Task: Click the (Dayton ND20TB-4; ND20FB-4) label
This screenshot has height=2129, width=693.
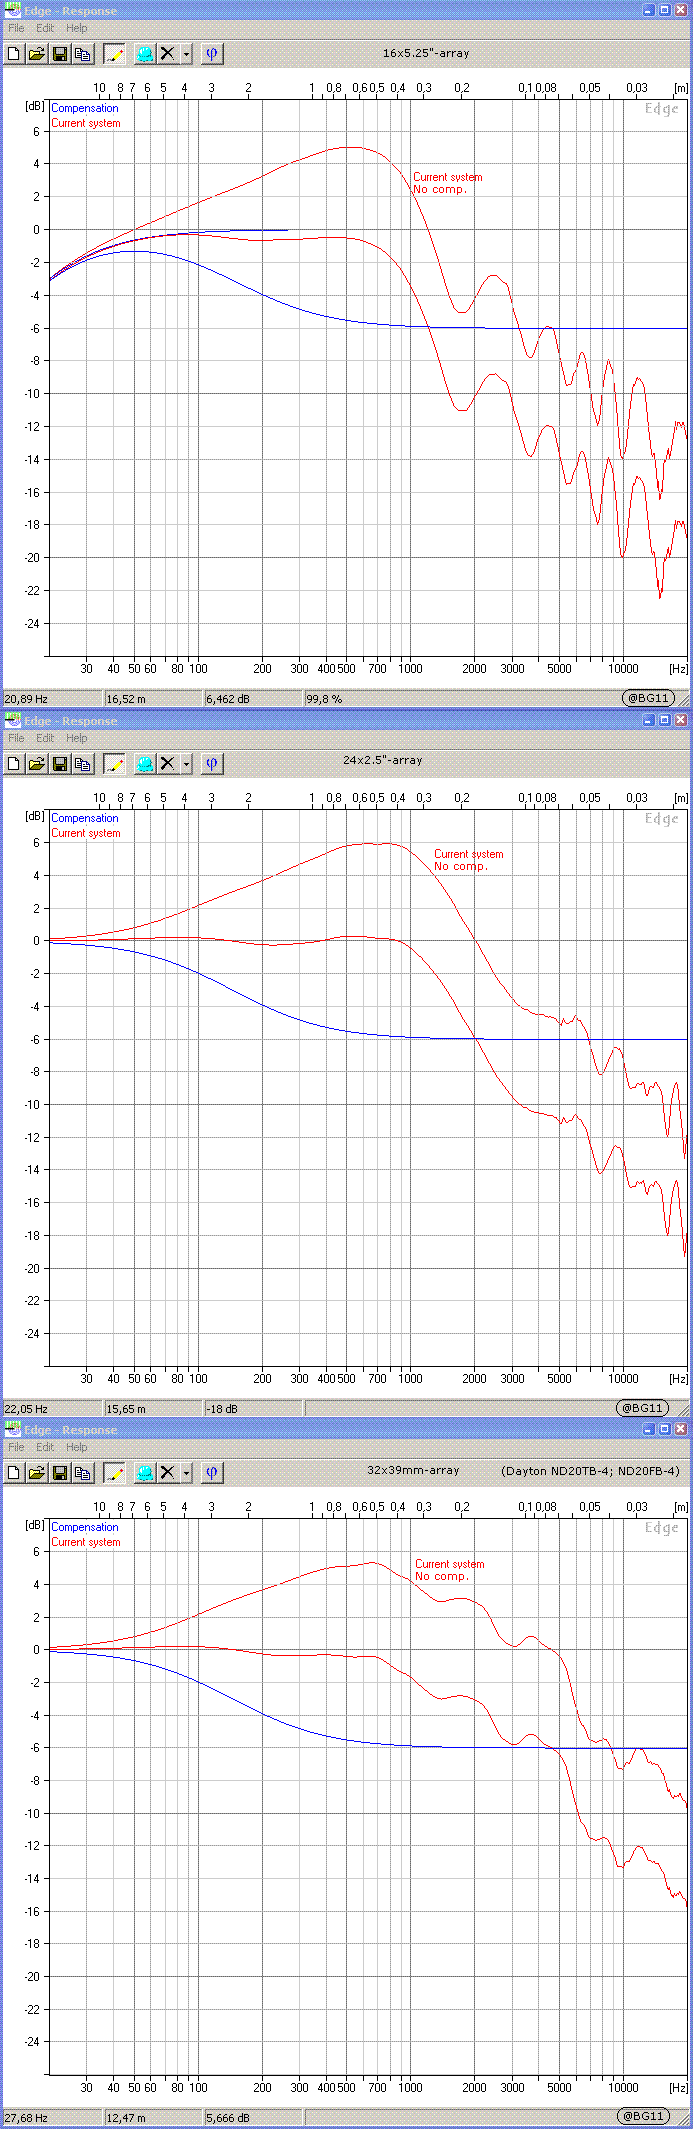Action: [x=590, y=1472]
